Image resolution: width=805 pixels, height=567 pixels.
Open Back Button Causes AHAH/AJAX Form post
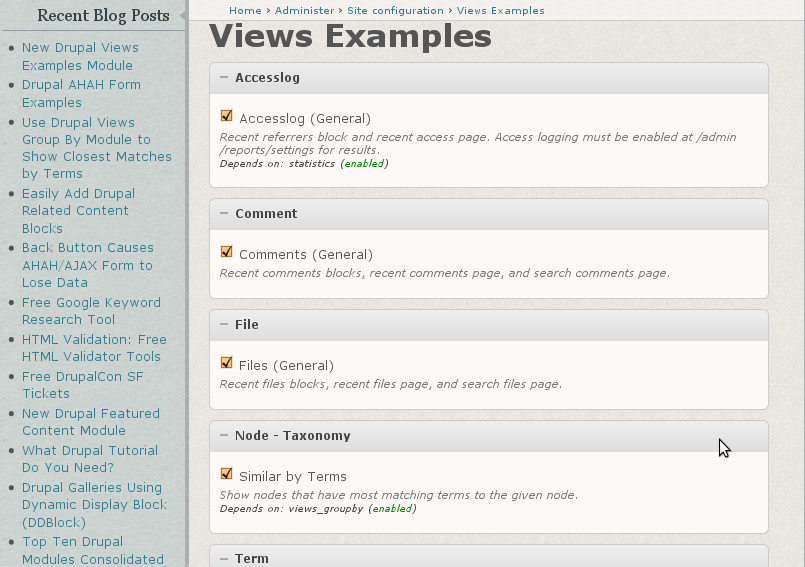88,265
